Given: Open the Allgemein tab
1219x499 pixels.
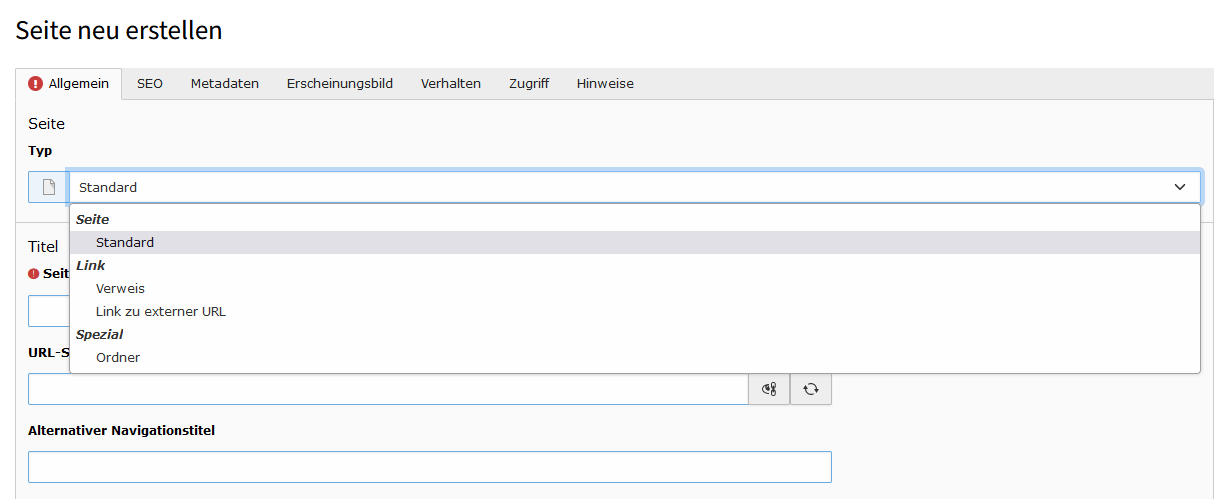Looking at the screenshot, I should click(x=69, y=84).
